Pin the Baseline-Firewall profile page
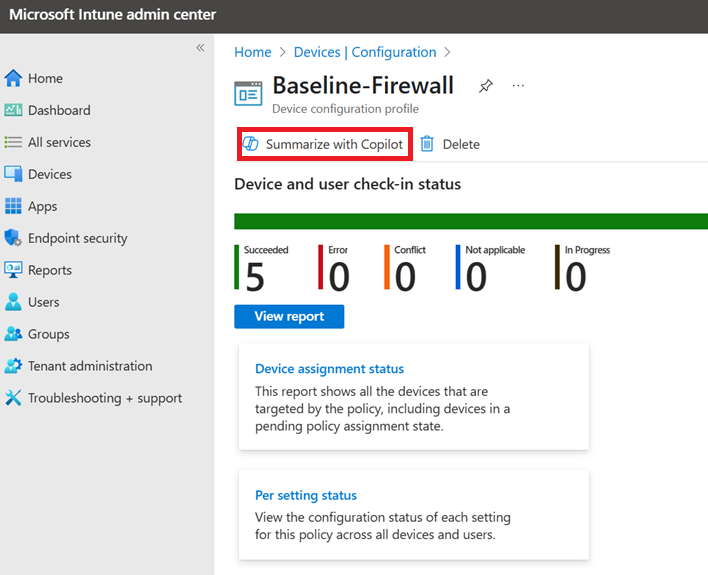 coord(486,86)
